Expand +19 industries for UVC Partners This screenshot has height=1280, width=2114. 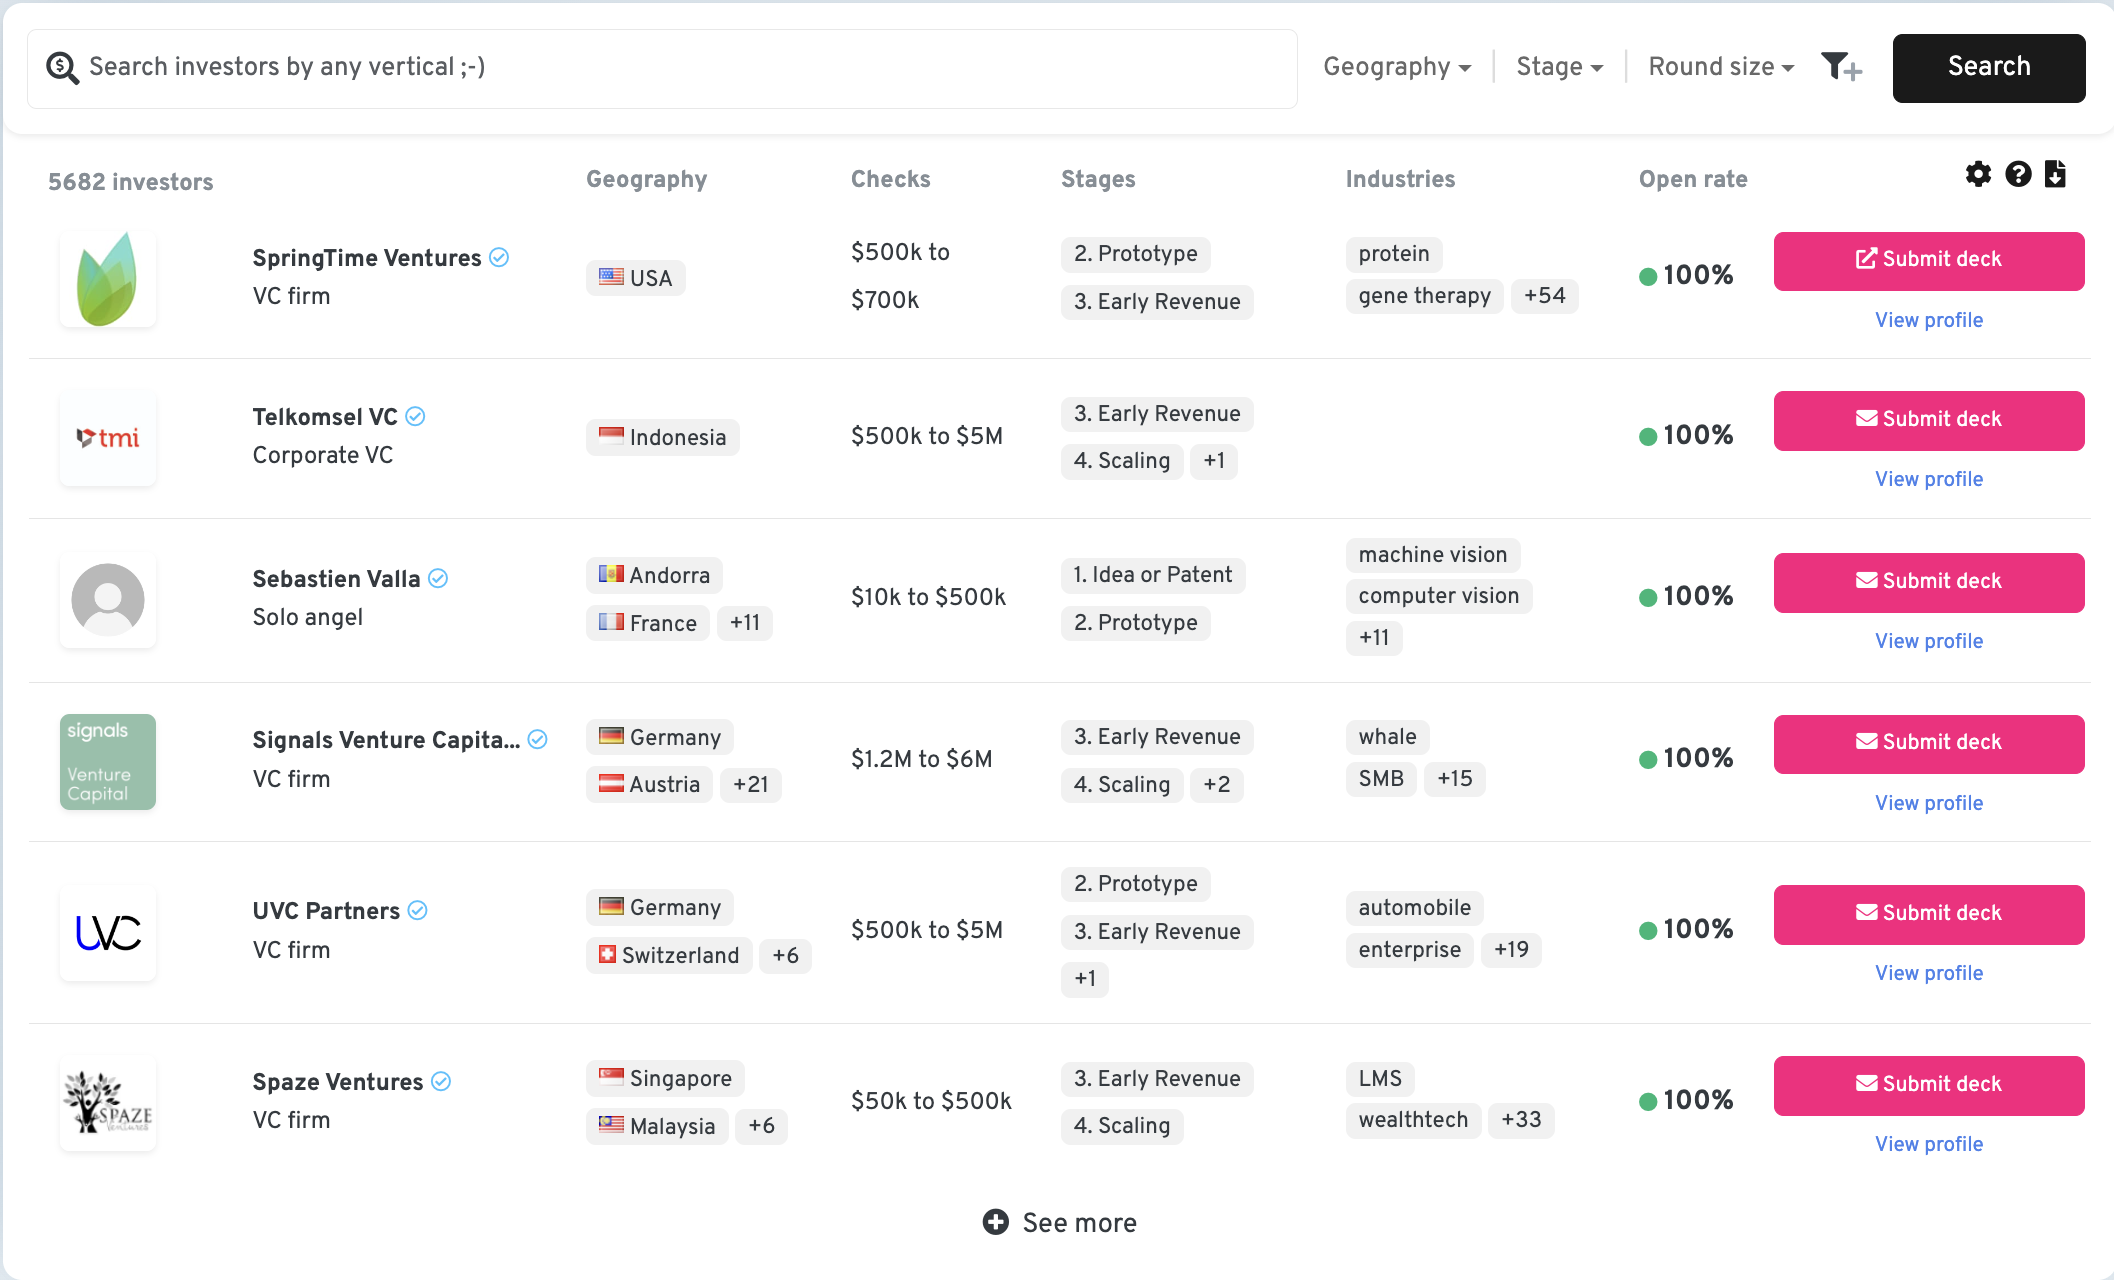(x=1511, y=950)
